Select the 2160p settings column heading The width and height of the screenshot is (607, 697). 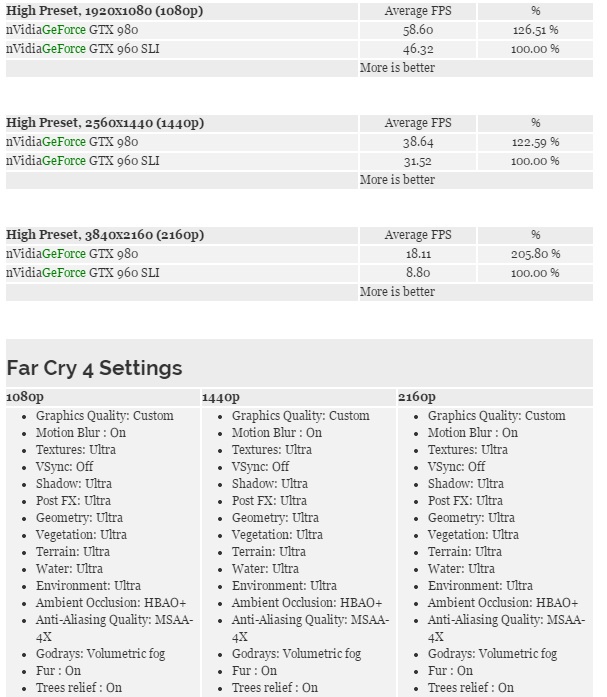(416, 397)
